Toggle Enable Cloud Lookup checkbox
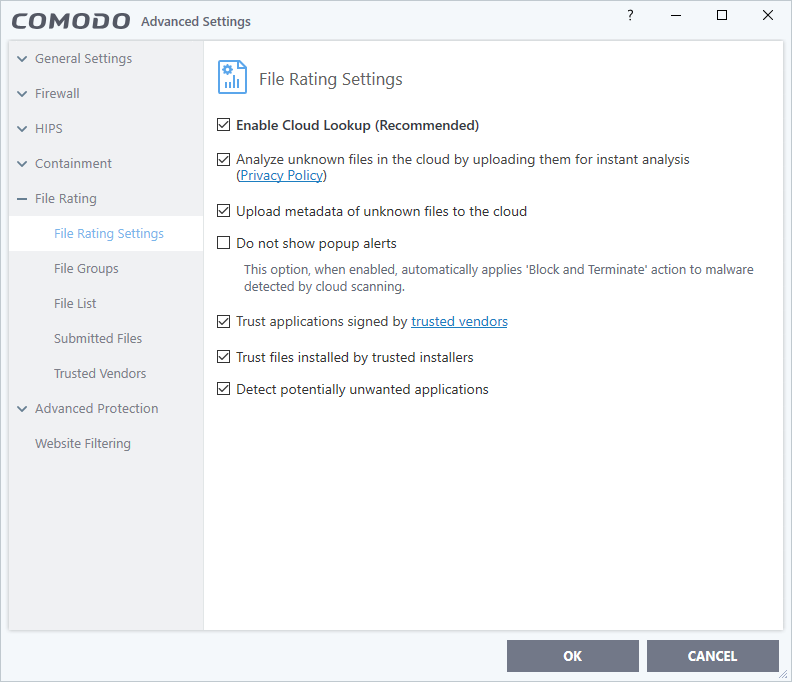The height and width of the screenshot is (682, 792). tap(223, 125)
